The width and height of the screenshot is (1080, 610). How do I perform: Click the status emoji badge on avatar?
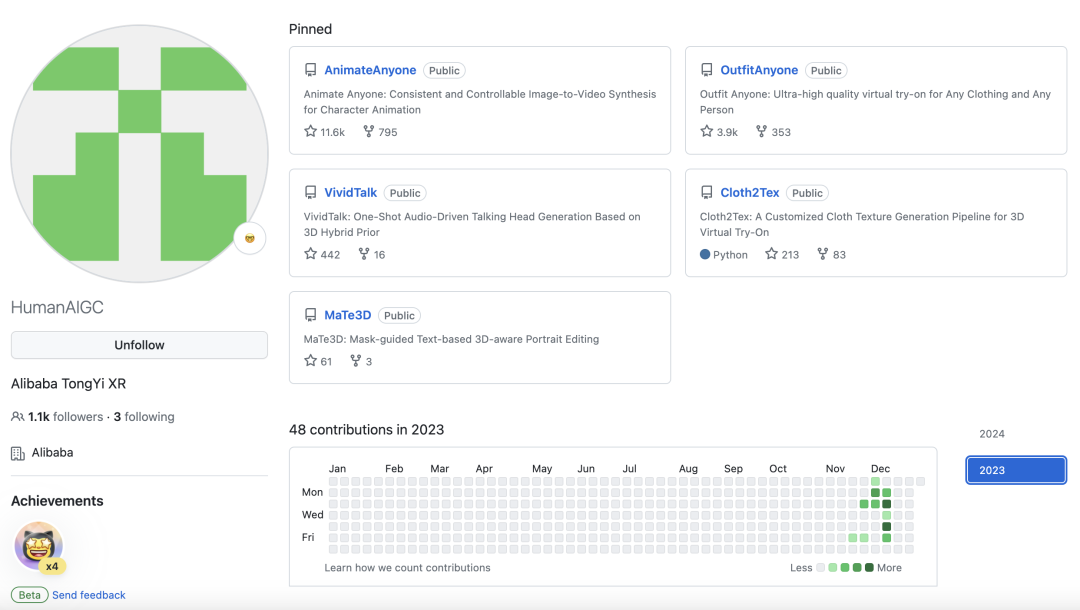point(249,238)
